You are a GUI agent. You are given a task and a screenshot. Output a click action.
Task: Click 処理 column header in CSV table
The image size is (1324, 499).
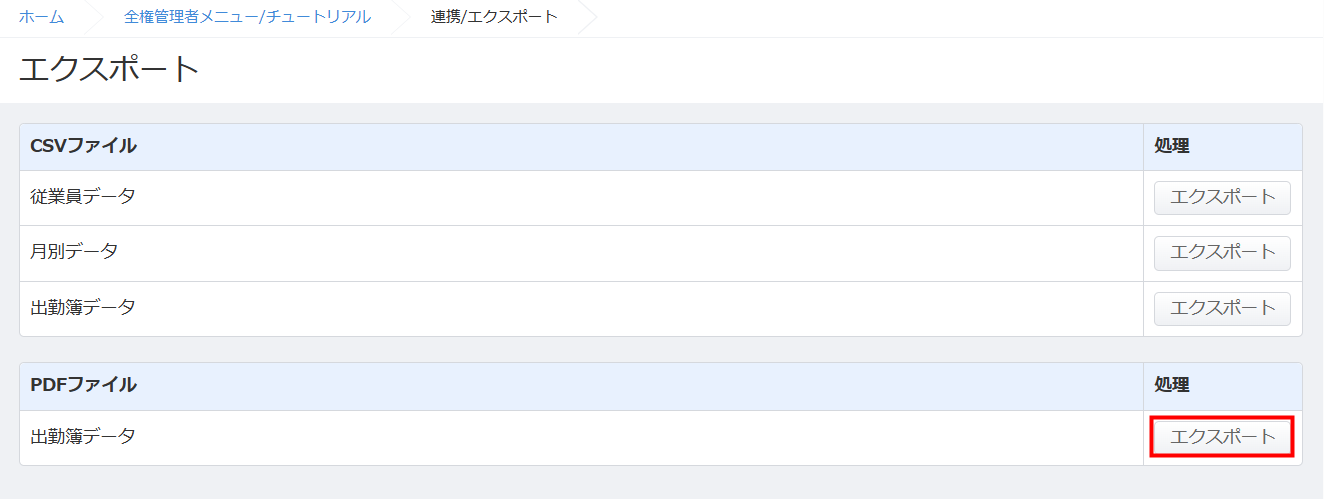click(1171, 147)
